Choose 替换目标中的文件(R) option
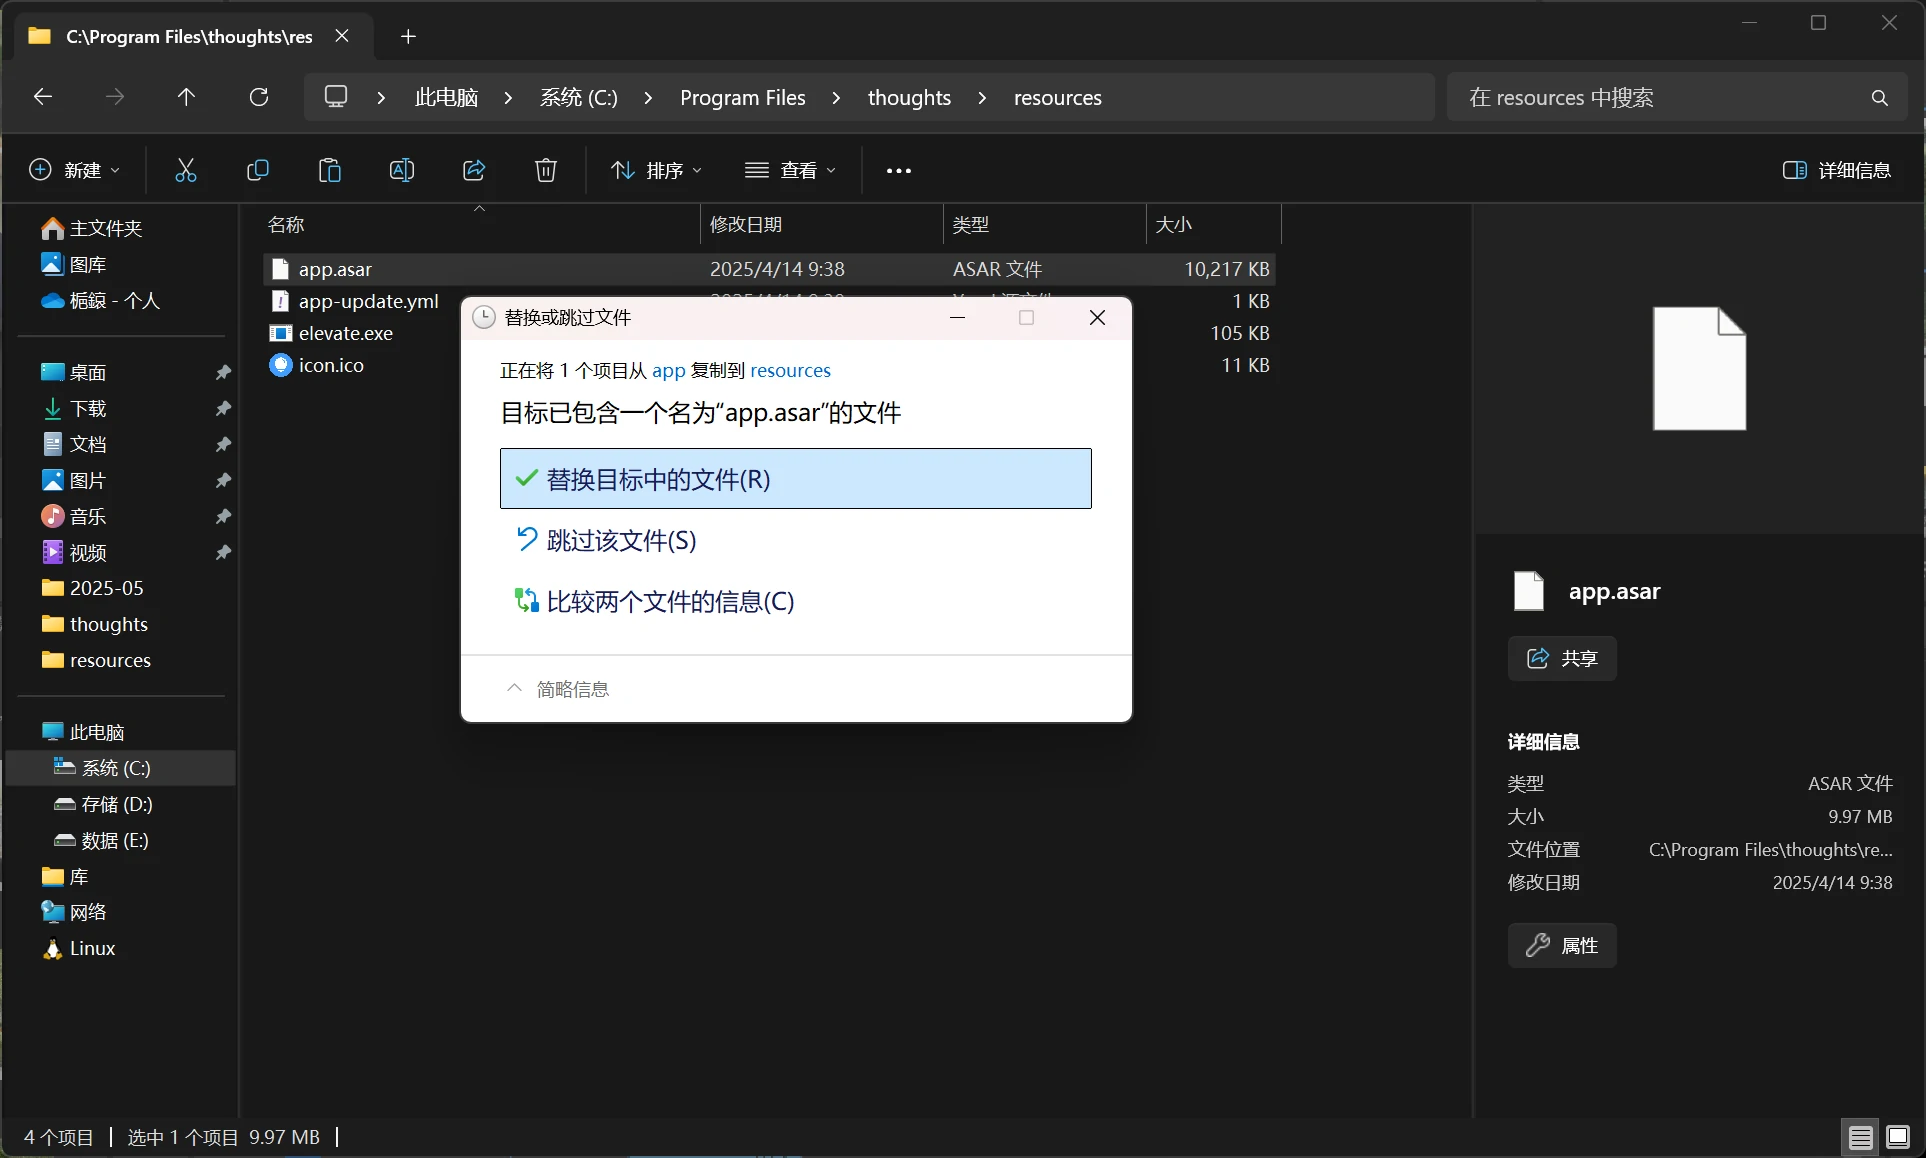 (795, 479)
